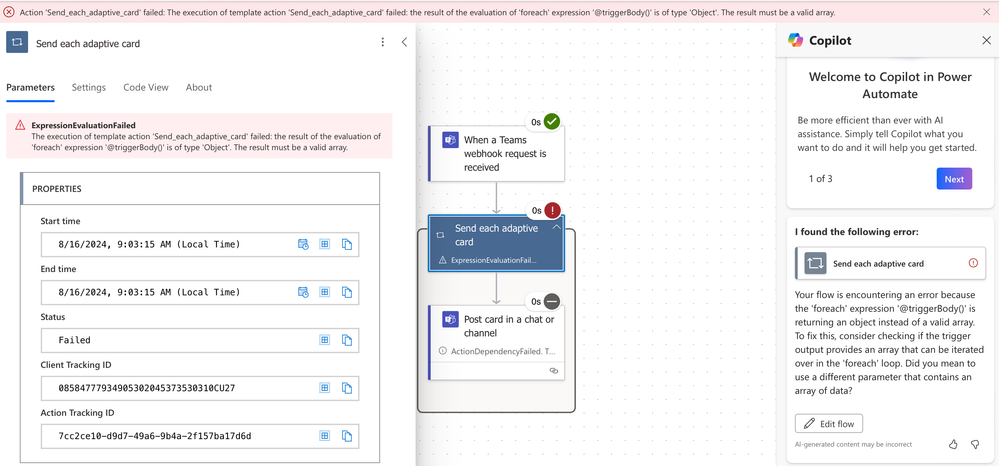Copy the Client Tracking ID

347,388
